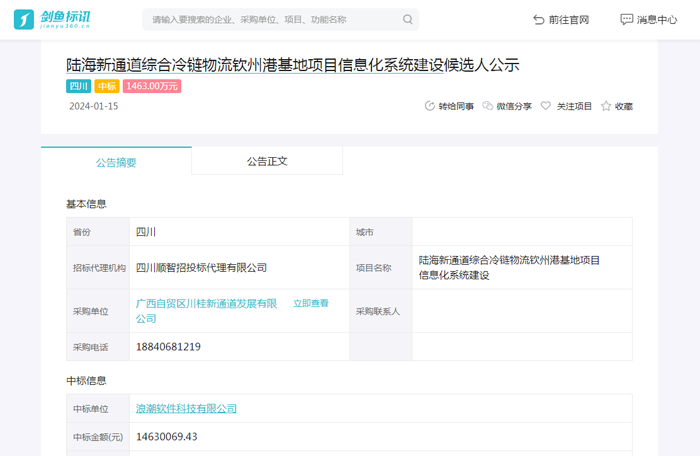Open 消息中心
Image resolution: width=700 pixels, height=456 pixels.
click(649, 20)
